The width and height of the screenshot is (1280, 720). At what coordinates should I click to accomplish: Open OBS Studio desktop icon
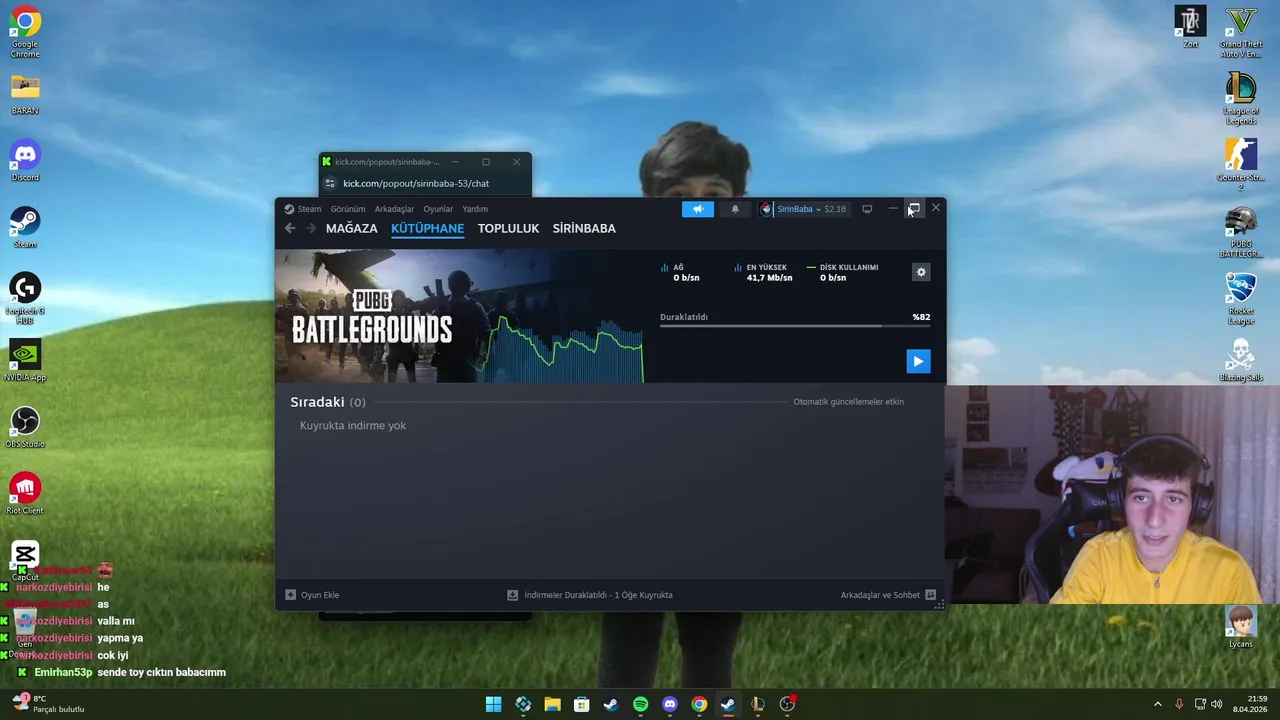pyautogui.click(x=25, y=428)
